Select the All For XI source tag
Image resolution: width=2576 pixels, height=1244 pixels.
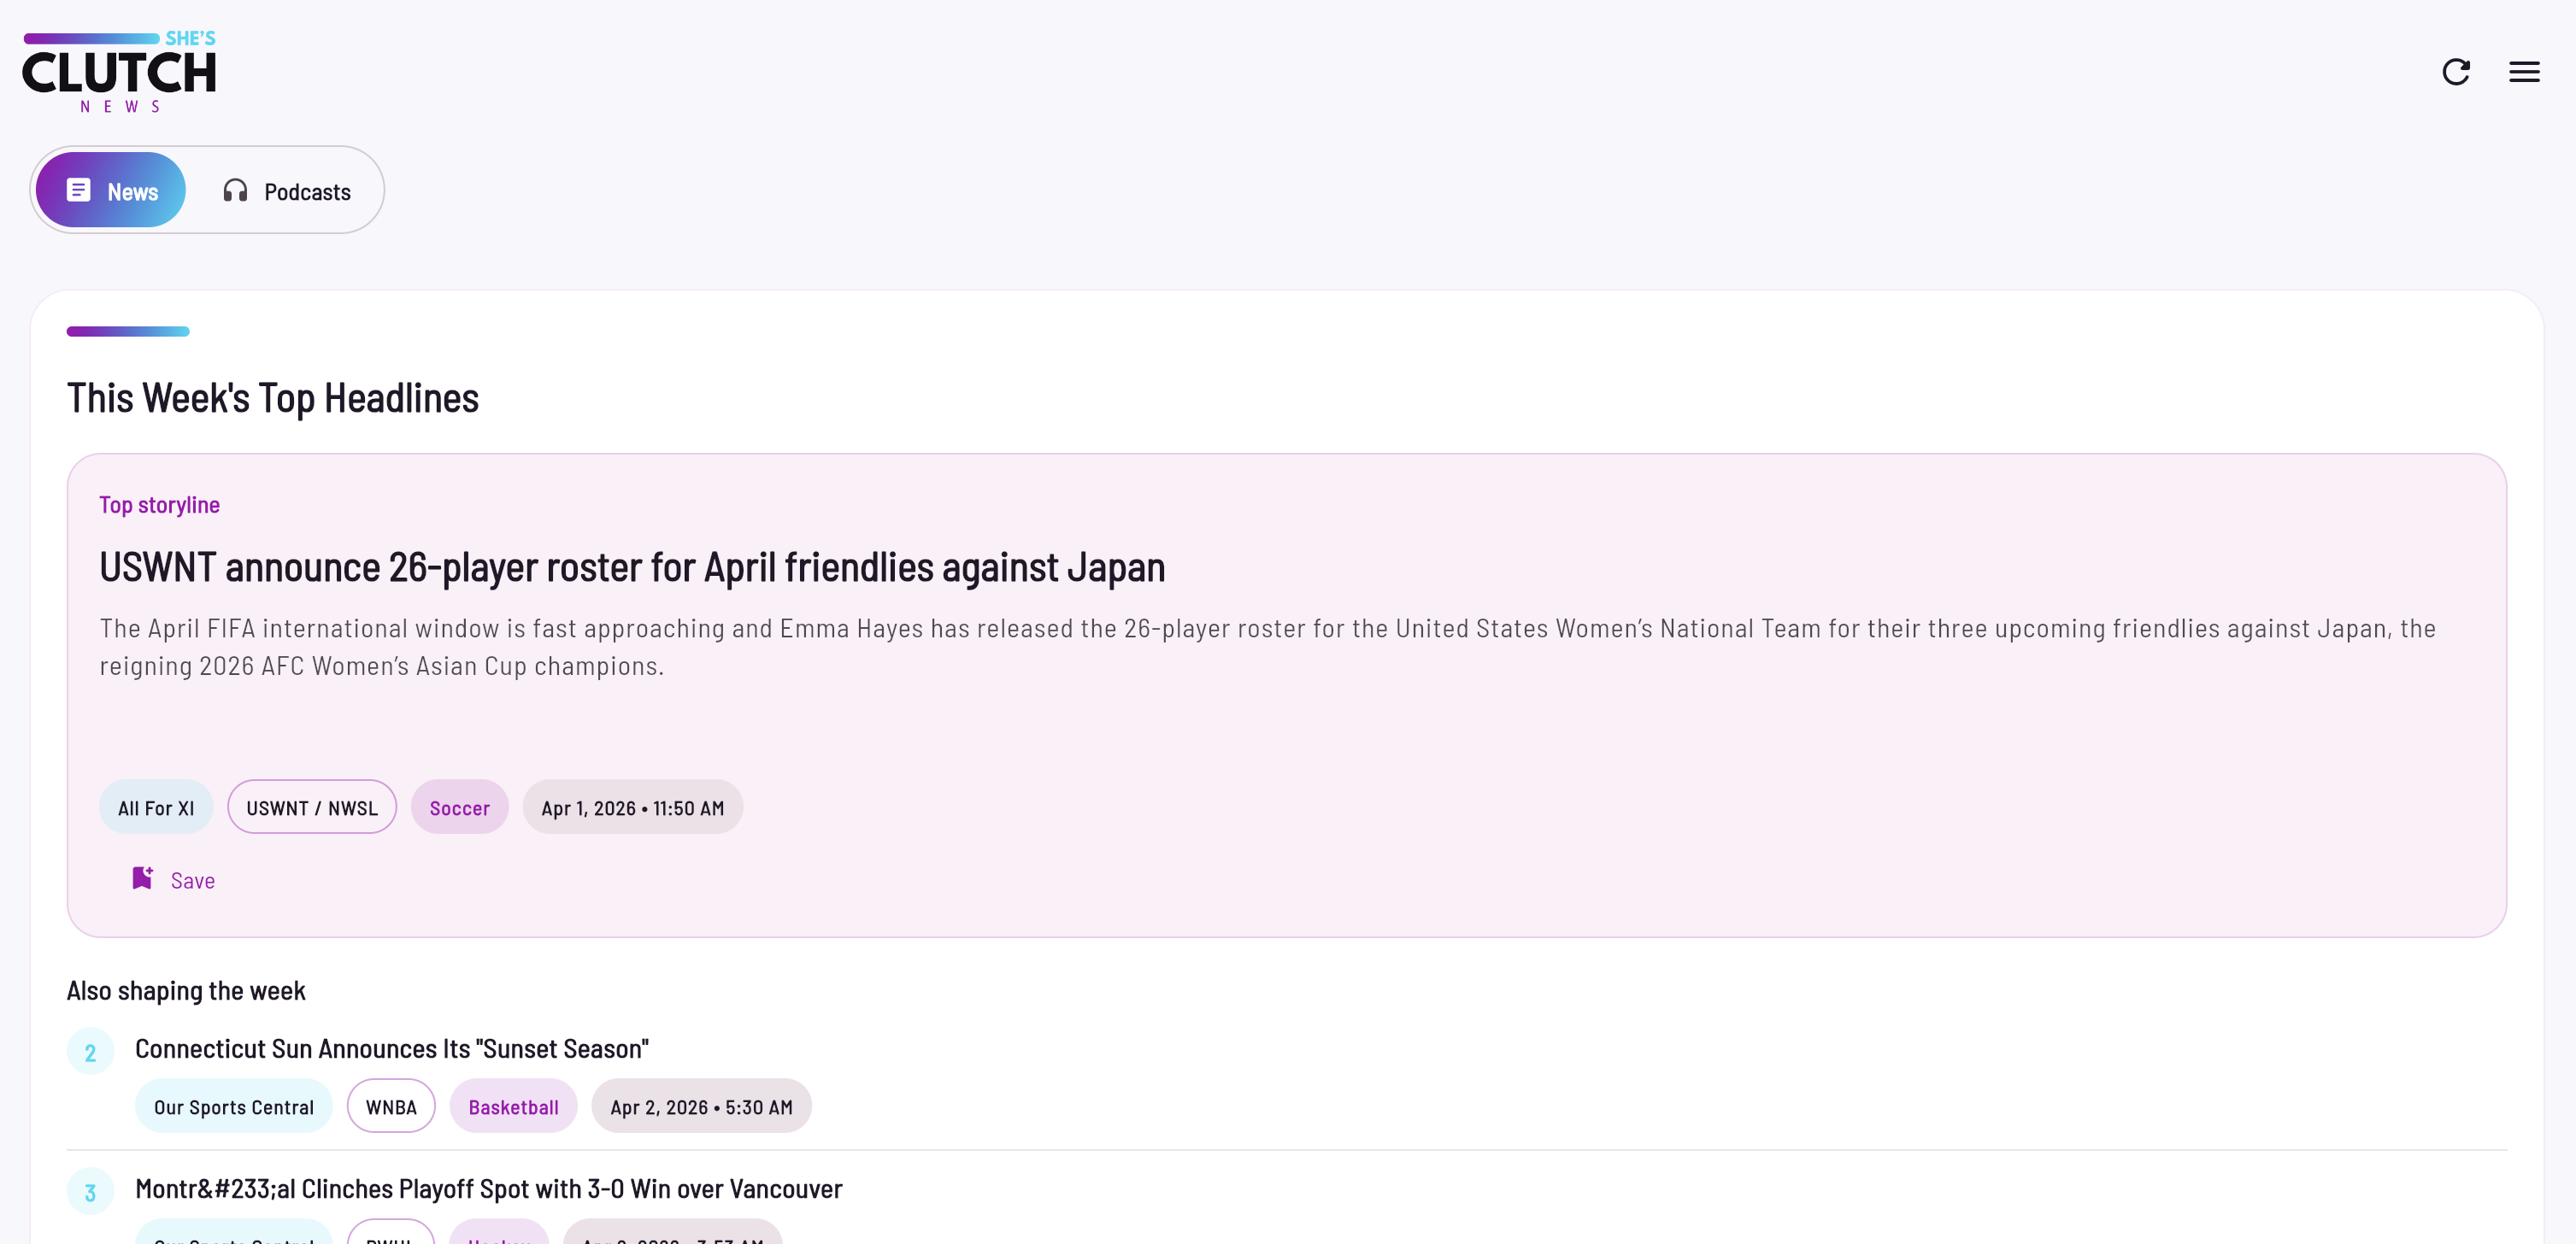(x=156, y=807)
